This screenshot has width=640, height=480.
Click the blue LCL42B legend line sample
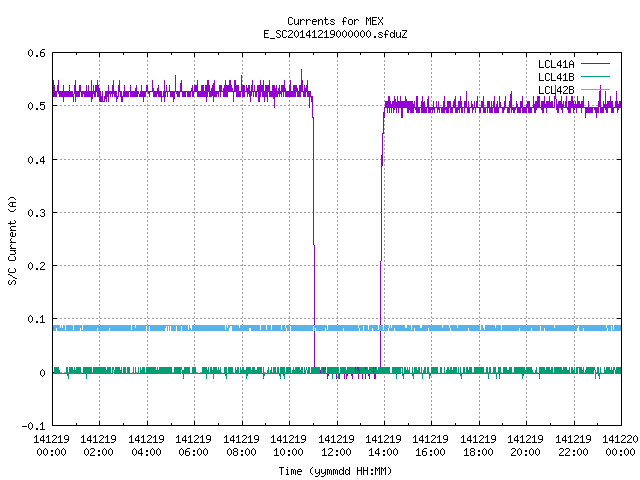pos(595,89)
